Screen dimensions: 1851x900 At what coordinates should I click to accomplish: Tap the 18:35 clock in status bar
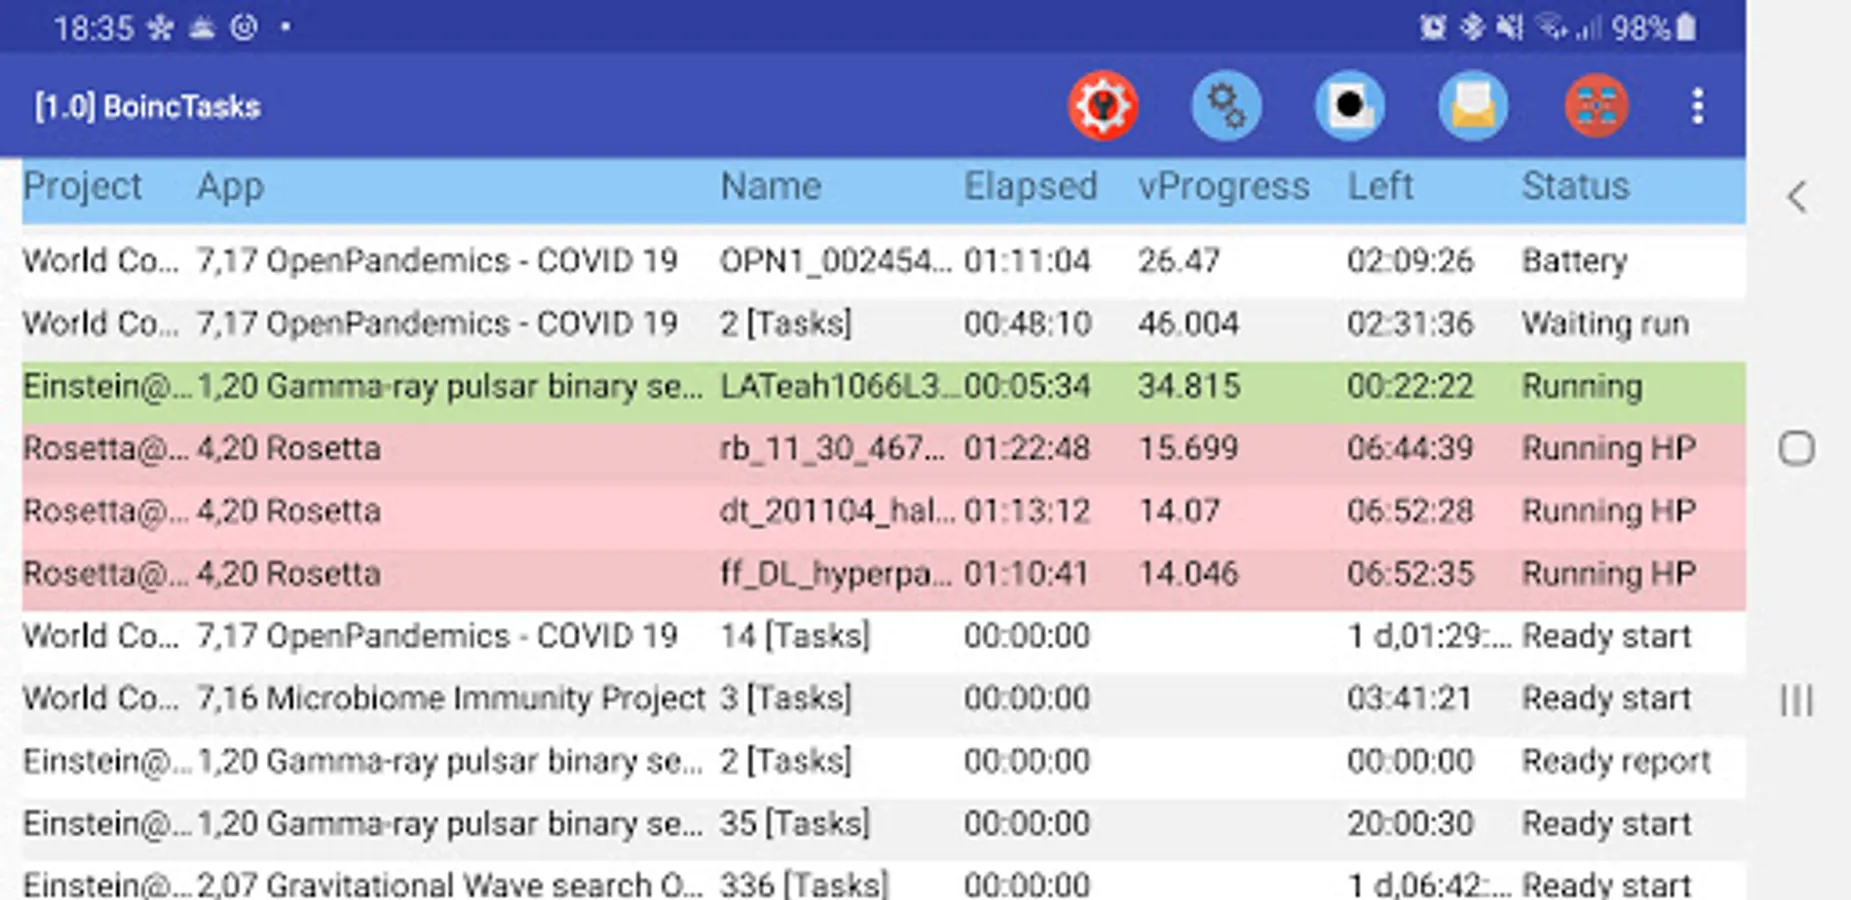tap(93, 28)
